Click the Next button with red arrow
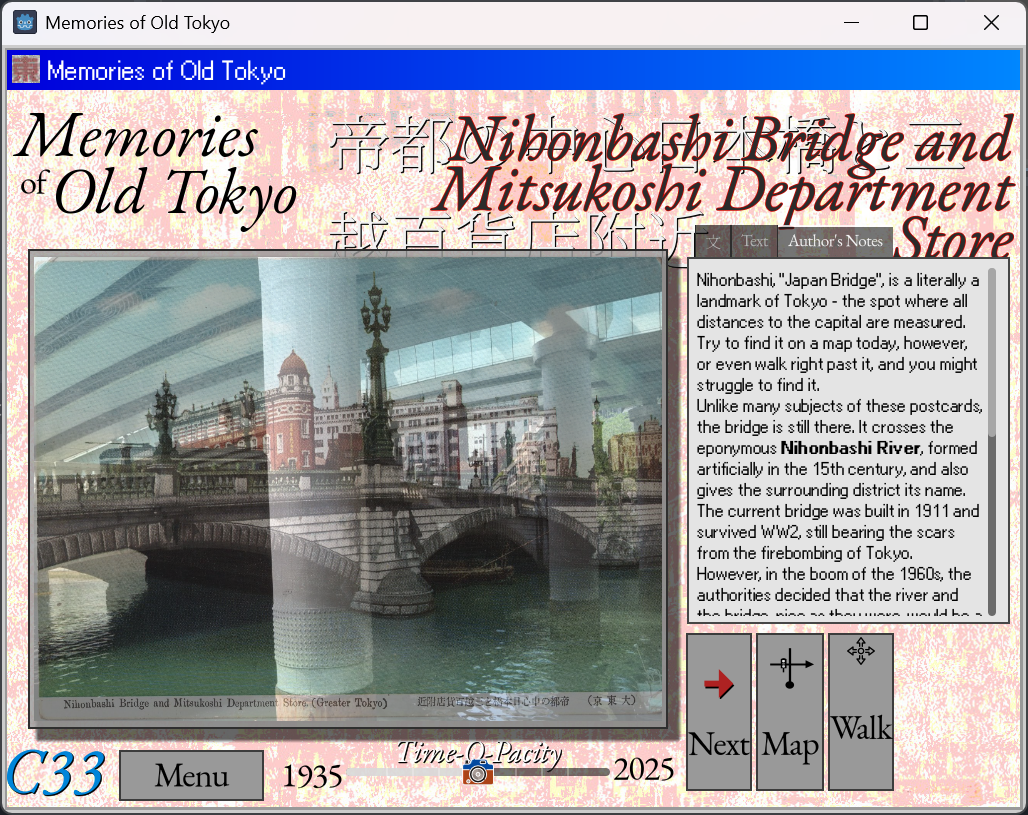1028x815 pixels. [x=719, y=711]
